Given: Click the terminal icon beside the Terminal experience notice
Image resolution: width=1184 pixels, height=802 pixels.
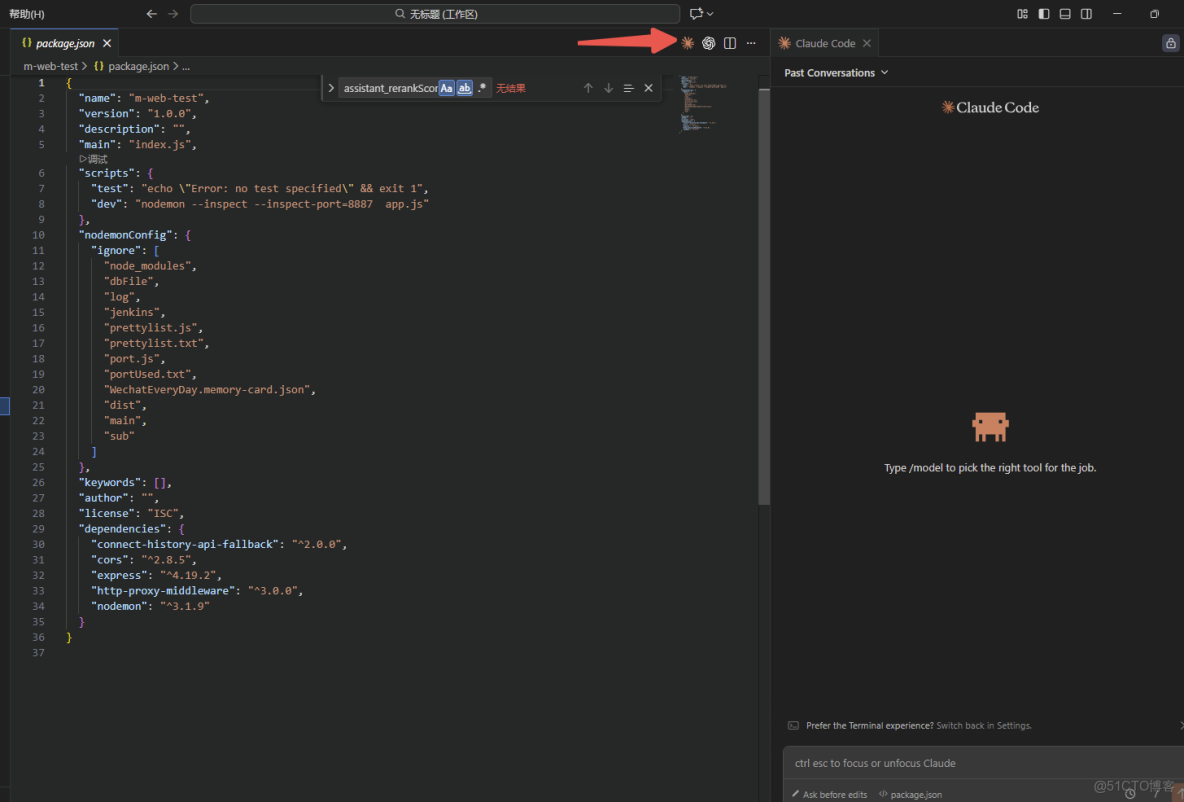Looking at the screenshot, I should coord(794,725).
